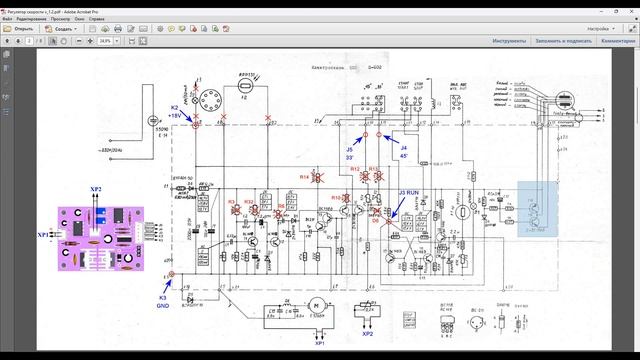640x360 pixels.
Task: Open the layers panel icon in left sidebar
Action: [x=7, y=112]
